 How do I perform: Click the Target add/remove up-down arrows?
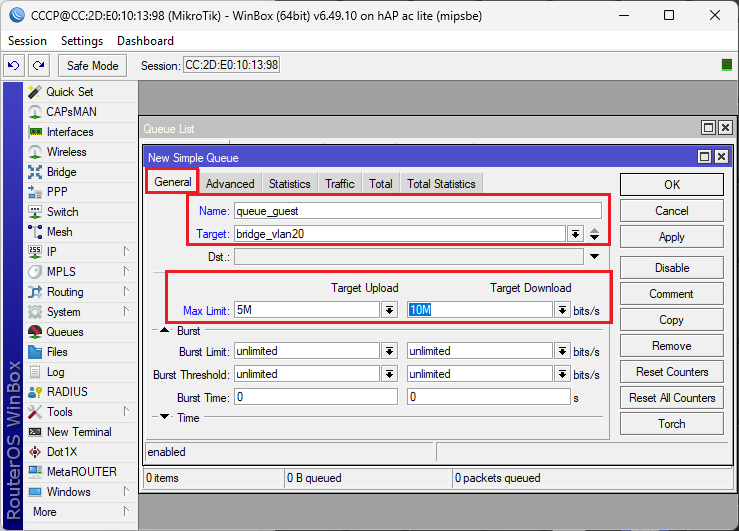[x=595, y=234]
